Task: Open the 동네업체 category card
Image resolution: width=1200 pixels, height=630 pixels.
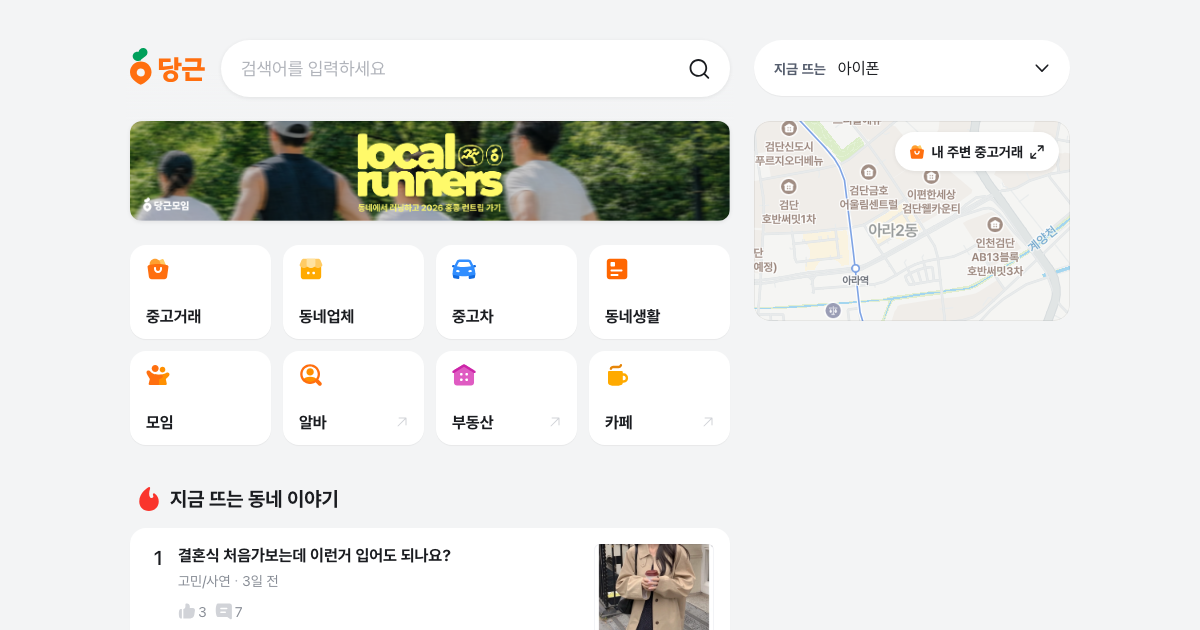Action: (353, 292)
